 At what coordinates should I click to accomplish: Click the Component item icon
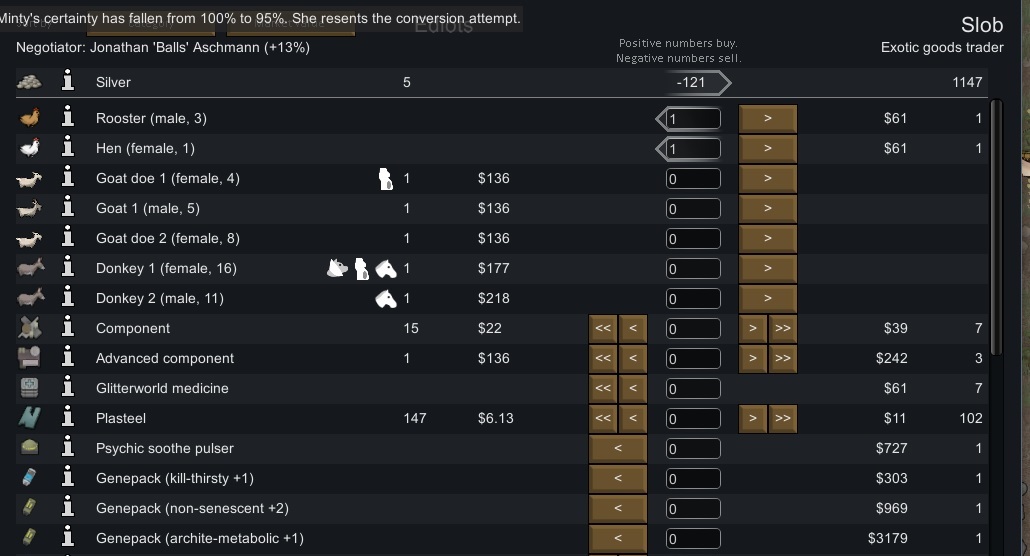30,328
